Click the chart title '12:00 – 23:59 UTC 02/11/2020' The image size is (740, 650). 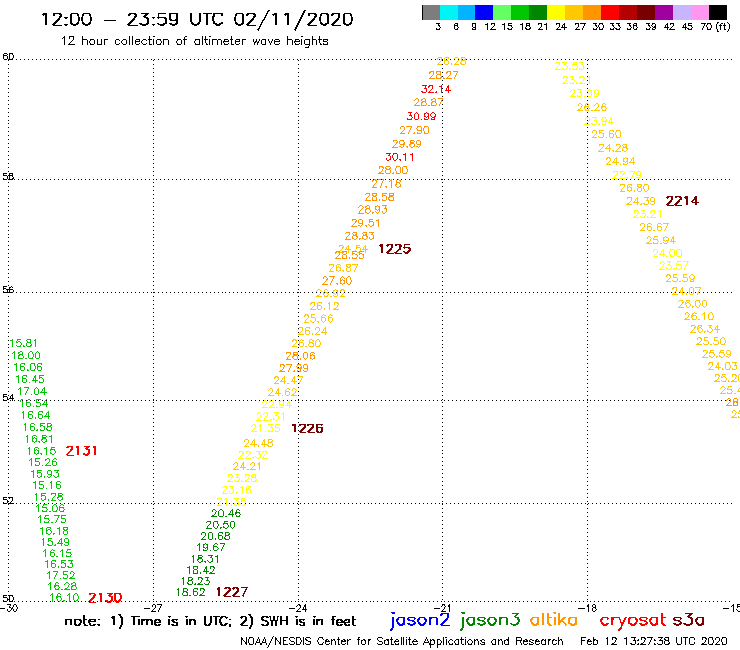197,20
